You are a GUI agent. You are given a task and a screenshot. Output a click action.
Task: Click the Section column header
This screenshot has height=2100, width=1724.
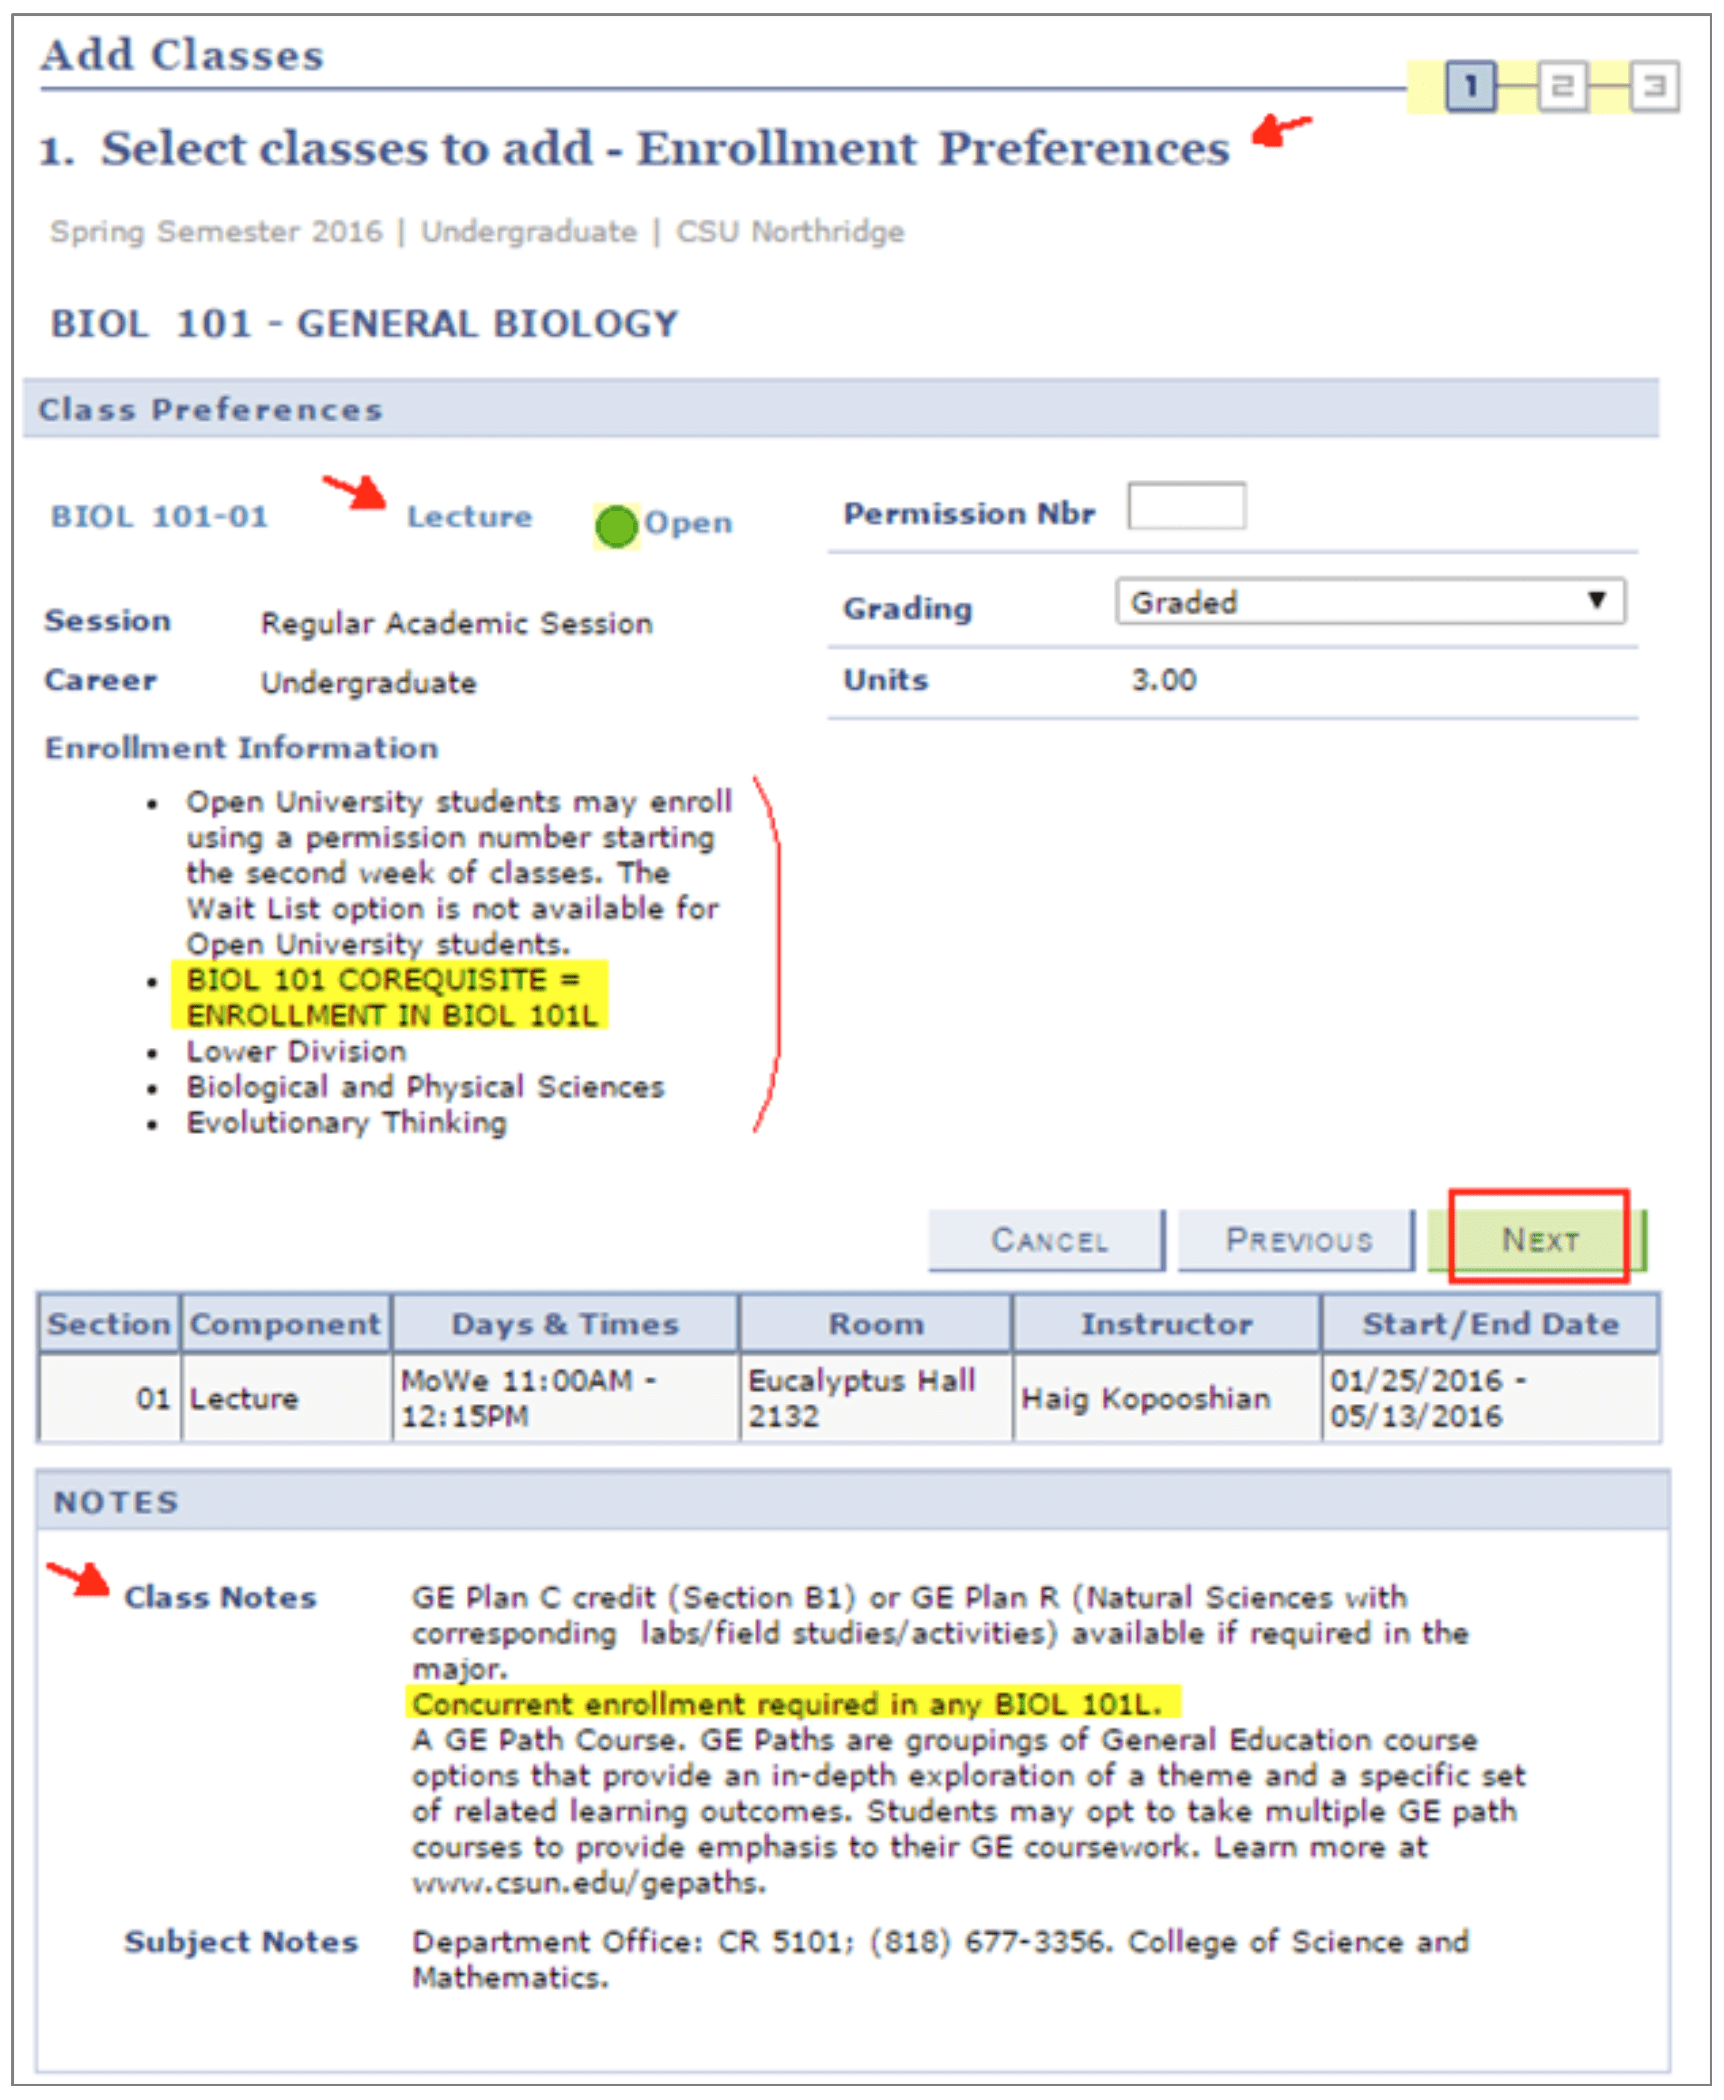tap(109, 1324)
